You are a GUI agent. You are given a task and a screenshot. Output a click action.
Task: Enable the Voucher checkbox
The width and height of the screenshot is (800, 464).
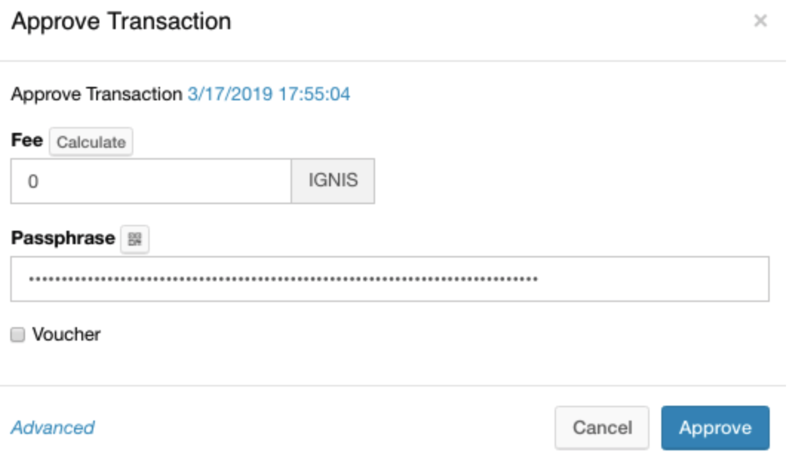17,335
